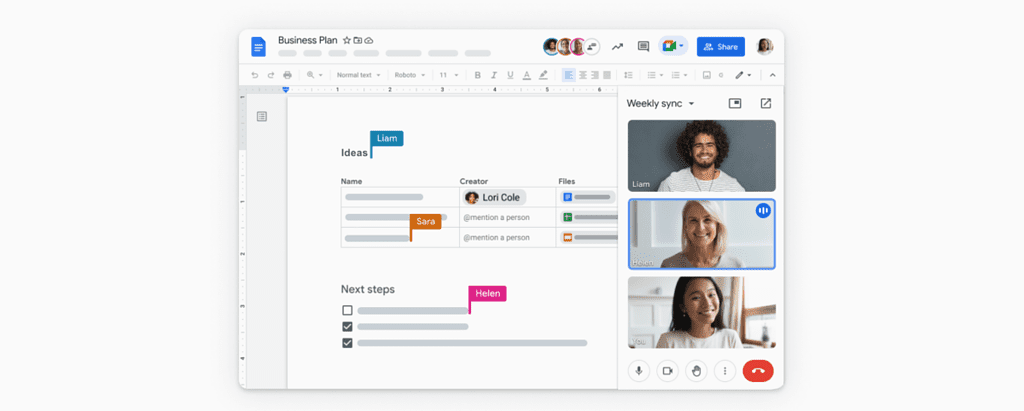Open the Roboto font dropdown

410,75
